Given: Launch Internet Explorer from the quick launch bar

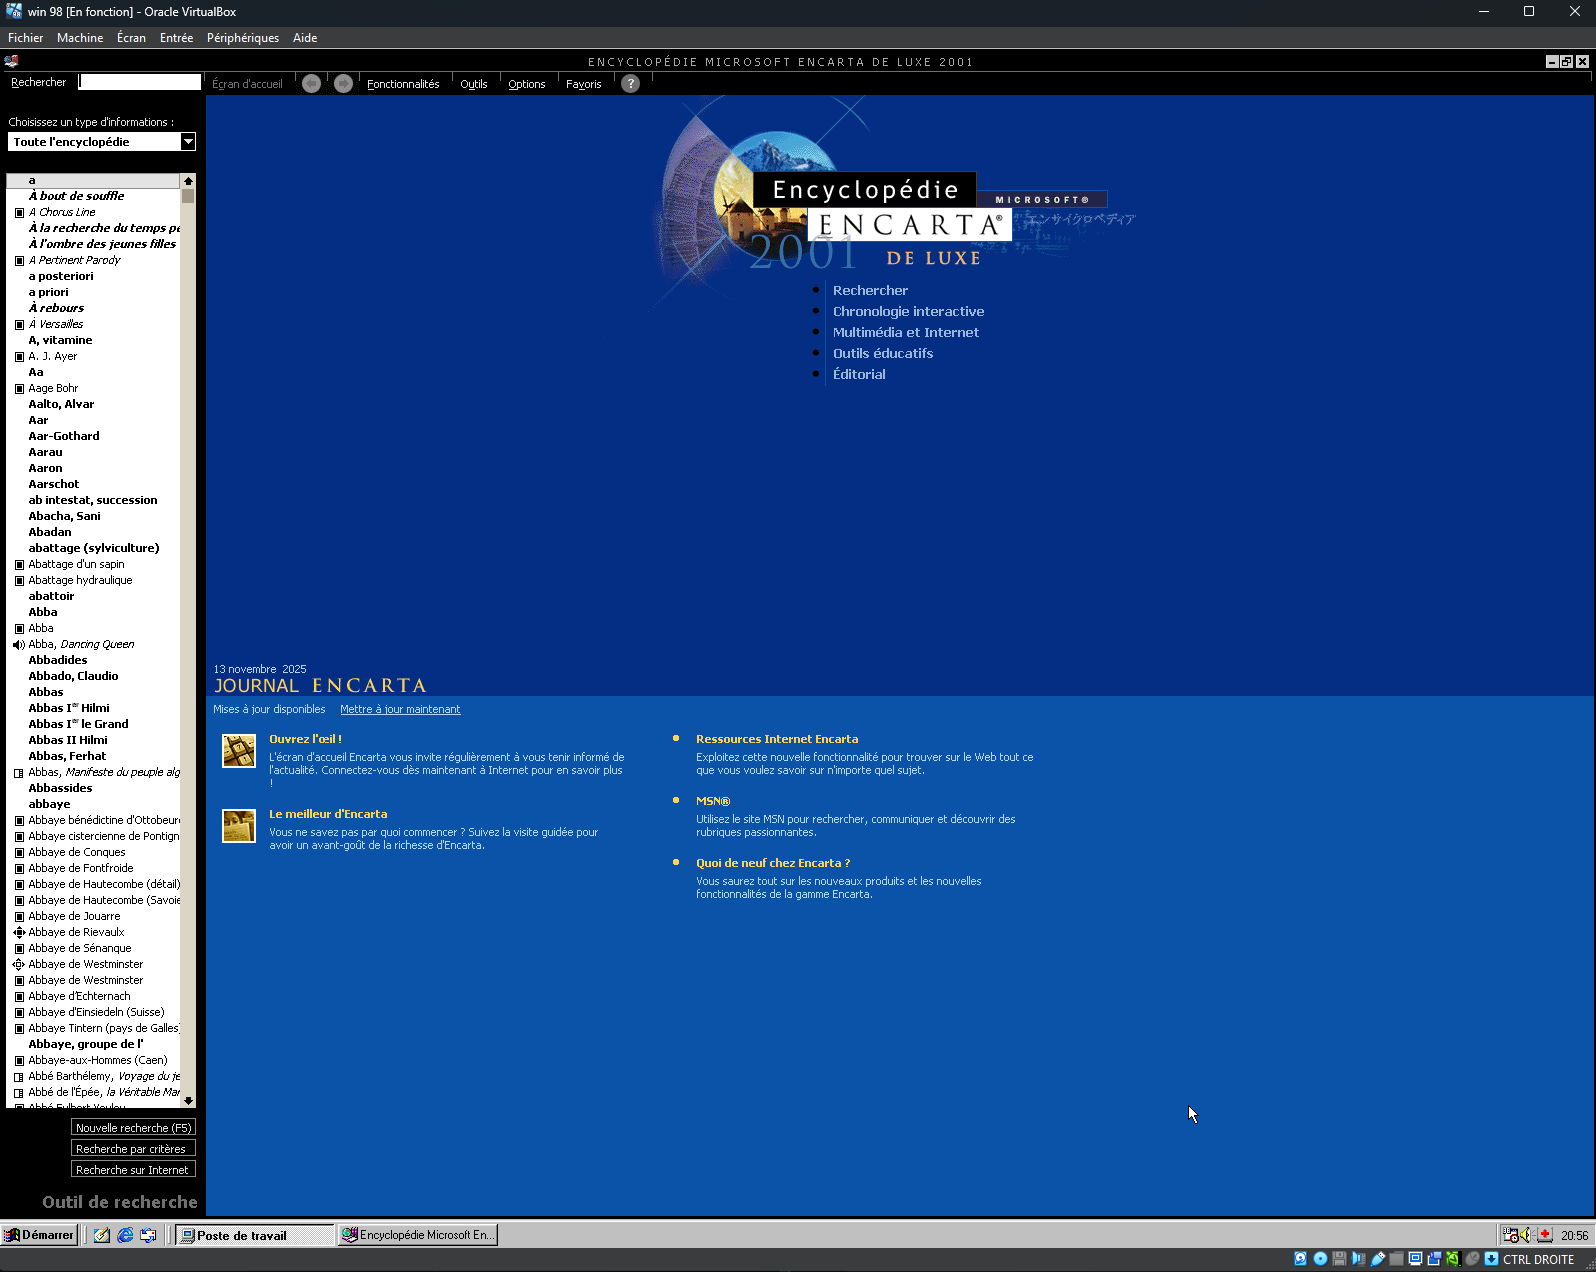Looking at the screenshot, I should pyautogui.click(x=125, y=1235).
